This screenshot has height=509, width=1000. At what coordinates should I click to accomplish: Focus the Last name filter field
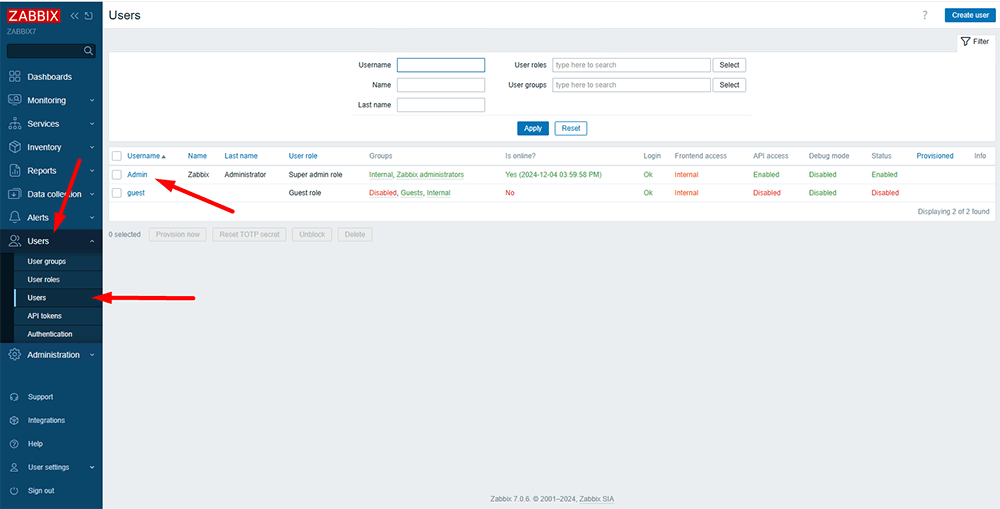(x=441, y=105)
